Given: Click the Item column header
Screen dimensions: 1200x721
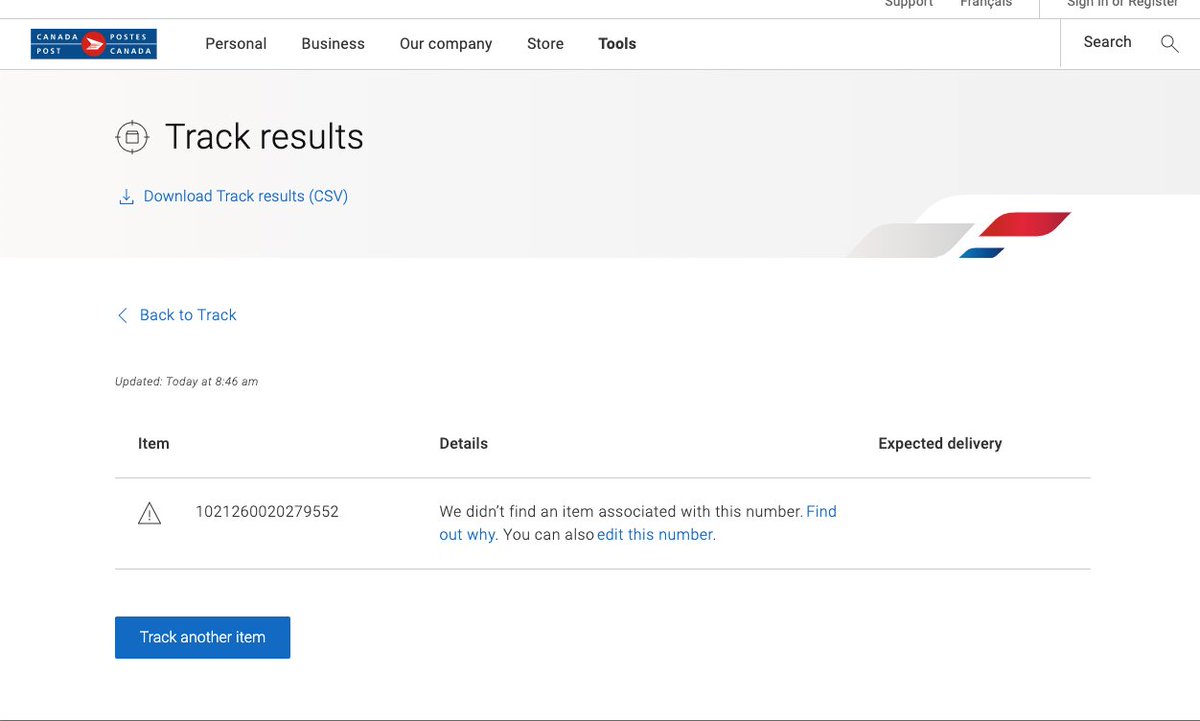Looking at the screenshot, I should [154, 444].
